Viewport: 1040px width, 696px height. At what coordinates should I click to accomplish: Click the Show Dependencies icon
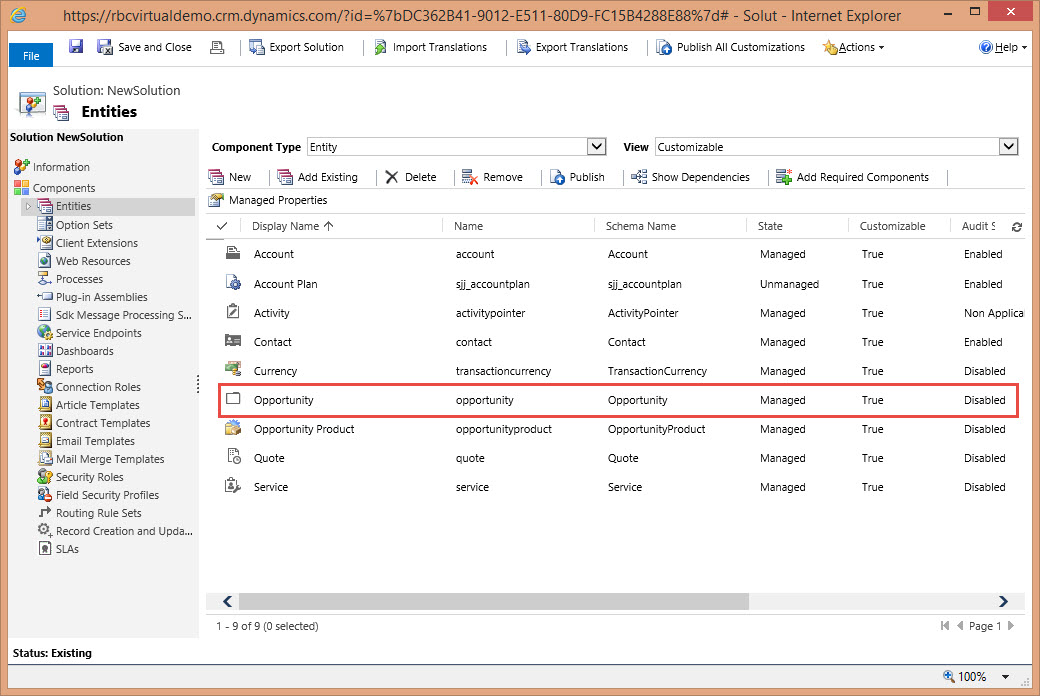(639, 177)
